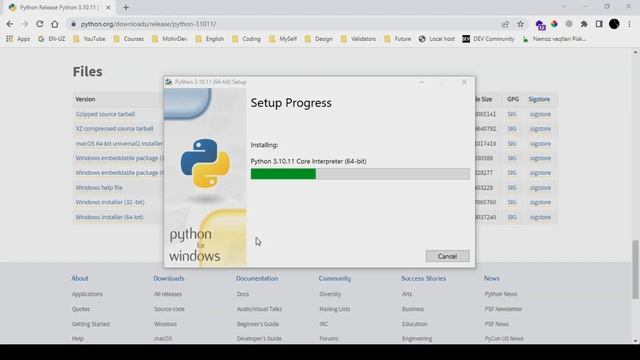Open the EN-UZ bookmark
Image resolution: width=640 pixels, height=360 pixels.
coord(51,39)
